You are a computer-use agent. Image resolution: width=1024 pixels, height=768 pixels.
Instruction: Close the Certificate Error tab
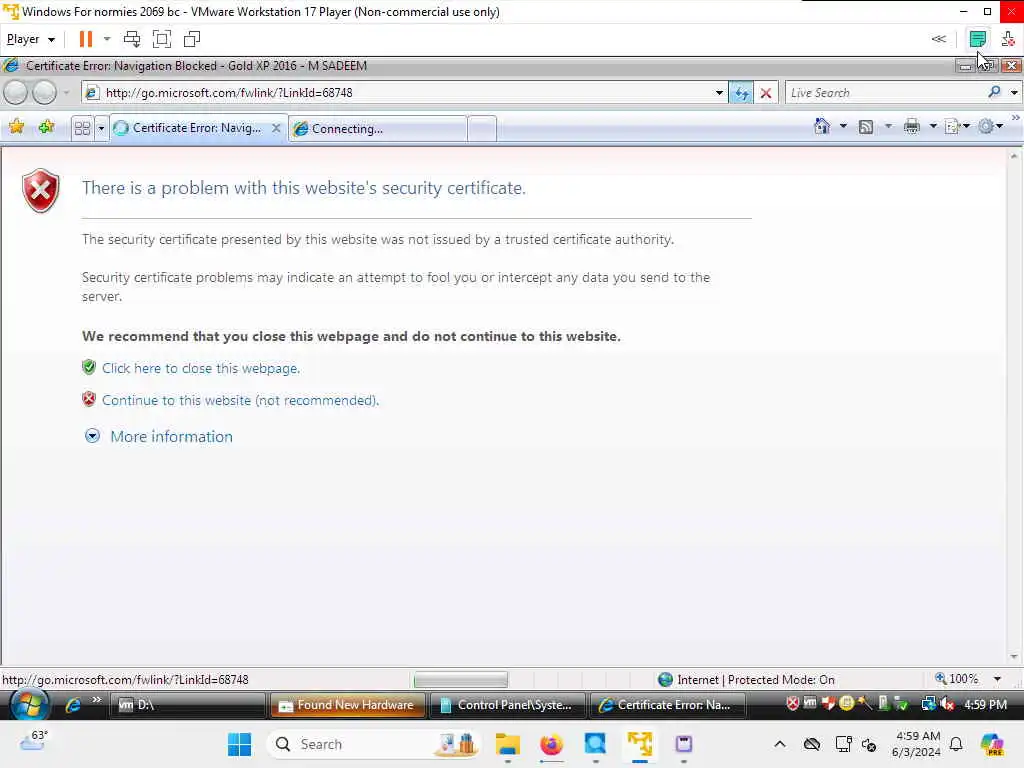coord(276,128)
